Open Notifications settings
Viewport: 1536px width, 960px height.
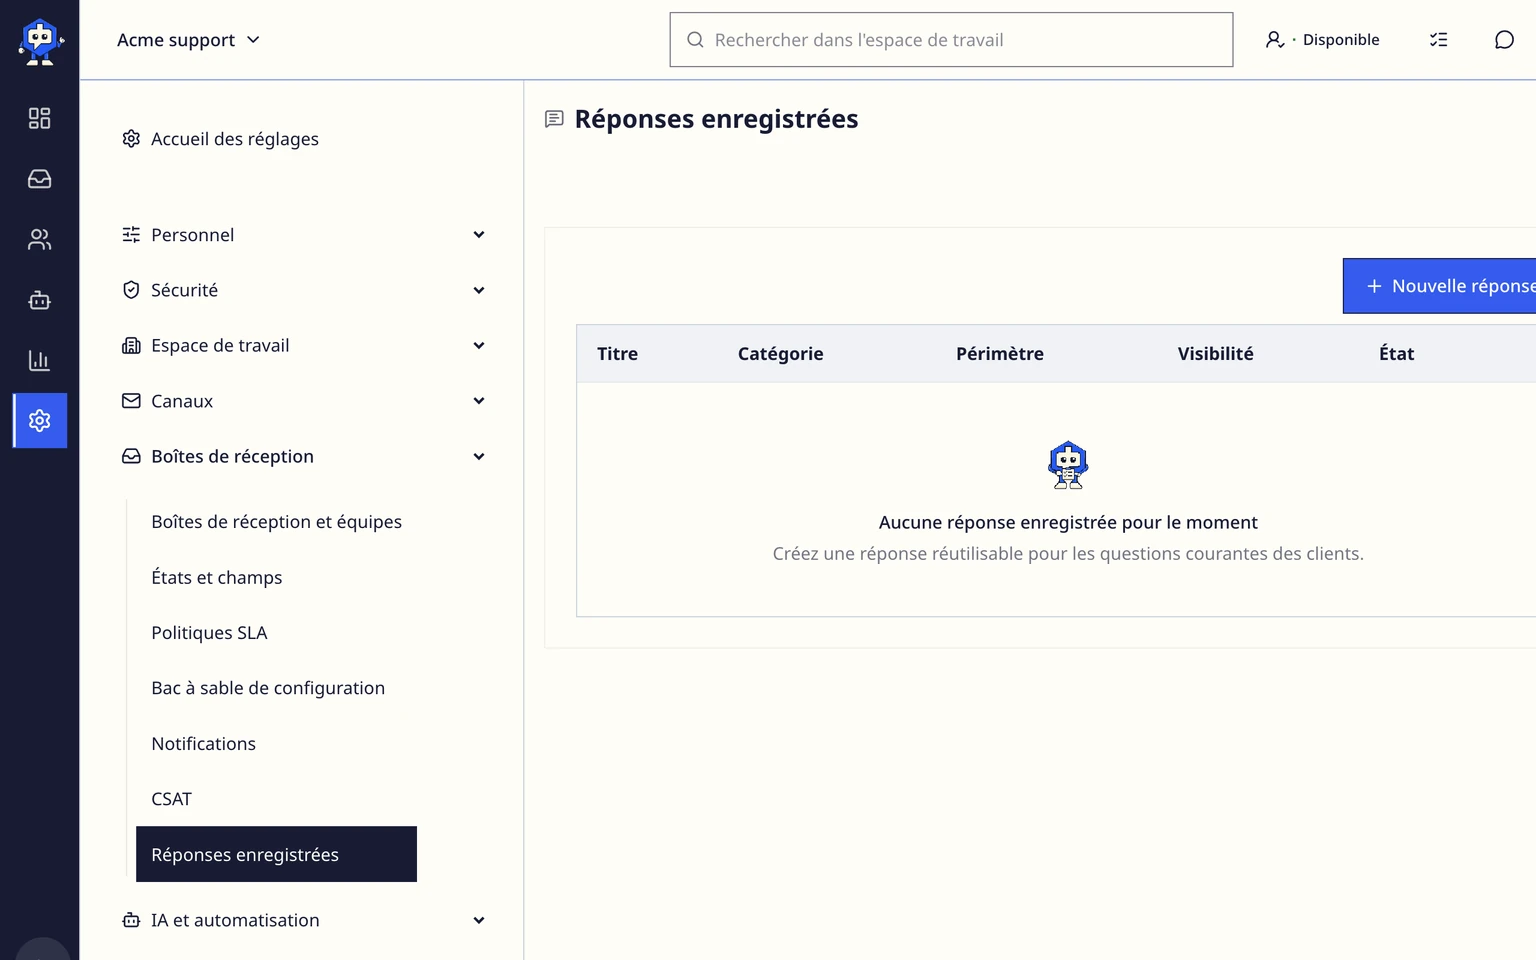(x=276, y=744)
